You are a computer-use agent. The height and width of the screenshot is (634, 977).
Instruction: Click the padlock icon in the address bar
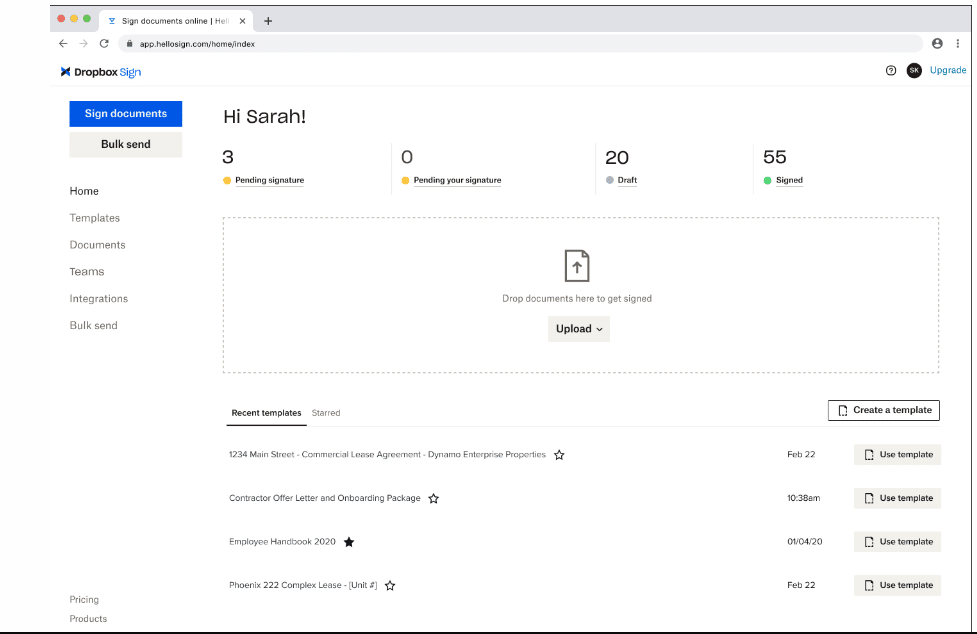pos(129,43)
